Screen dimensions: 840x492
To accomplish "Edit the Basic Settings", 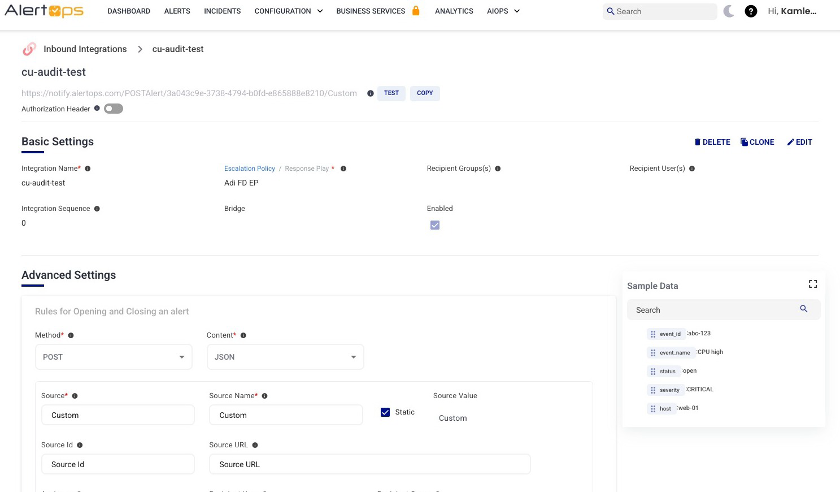I will click(x=799, y=142).
